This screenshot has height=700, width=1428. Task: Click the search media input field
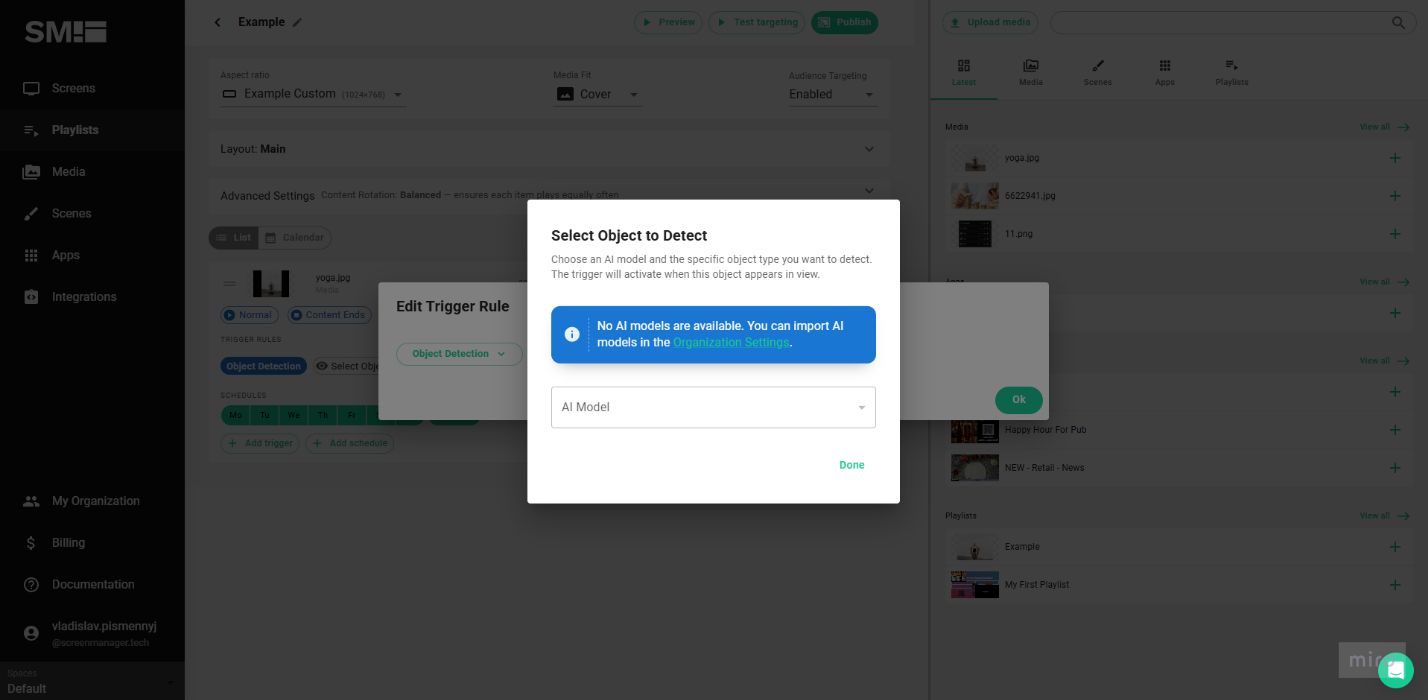(1230, 22)
